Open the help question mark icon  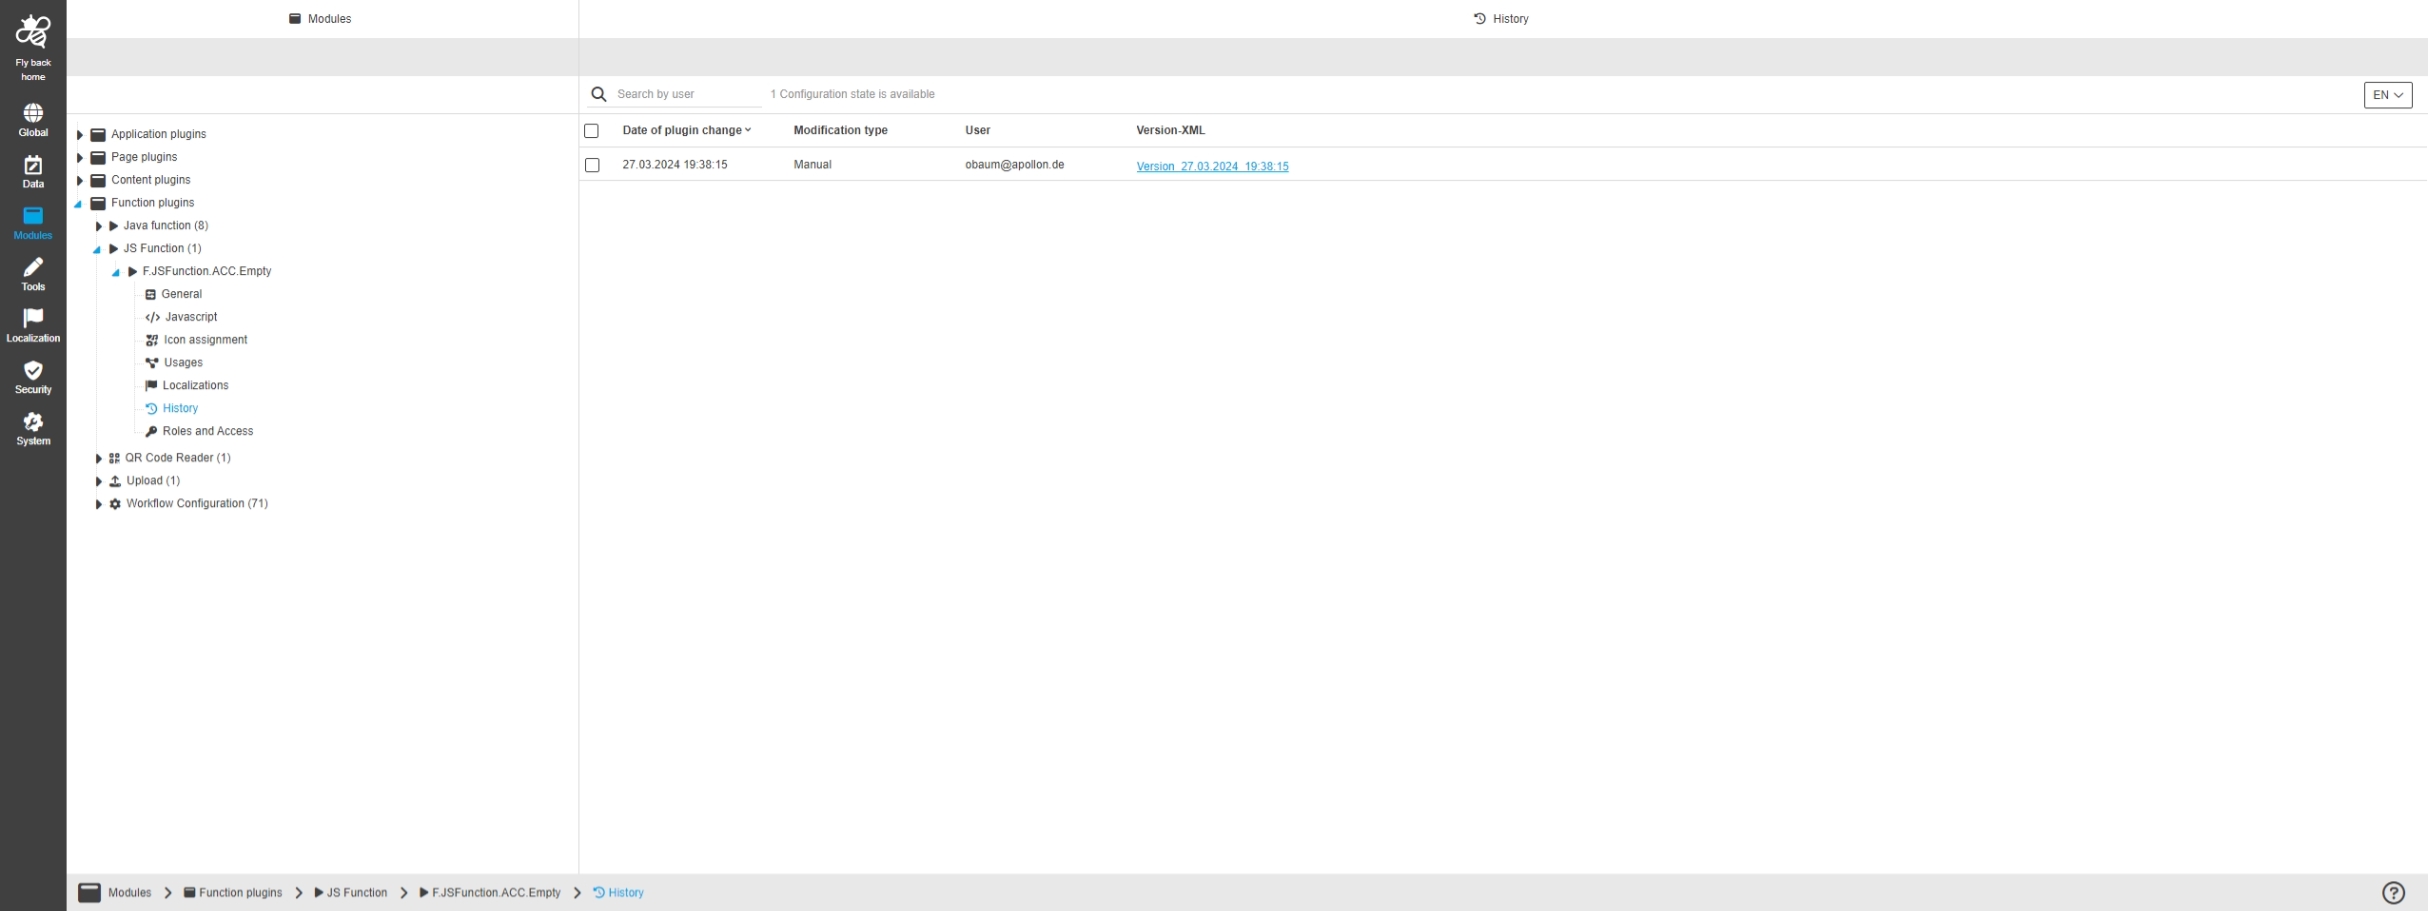click(x=2393, y=893)
